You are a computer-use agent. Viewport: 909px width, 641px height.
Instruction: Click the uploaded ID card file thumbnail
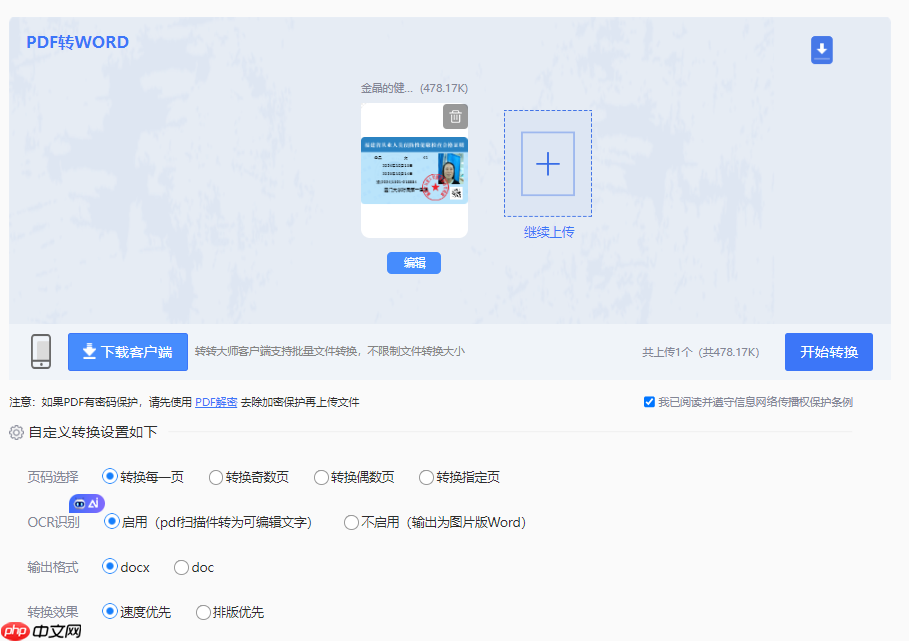(x=413, y=172)
